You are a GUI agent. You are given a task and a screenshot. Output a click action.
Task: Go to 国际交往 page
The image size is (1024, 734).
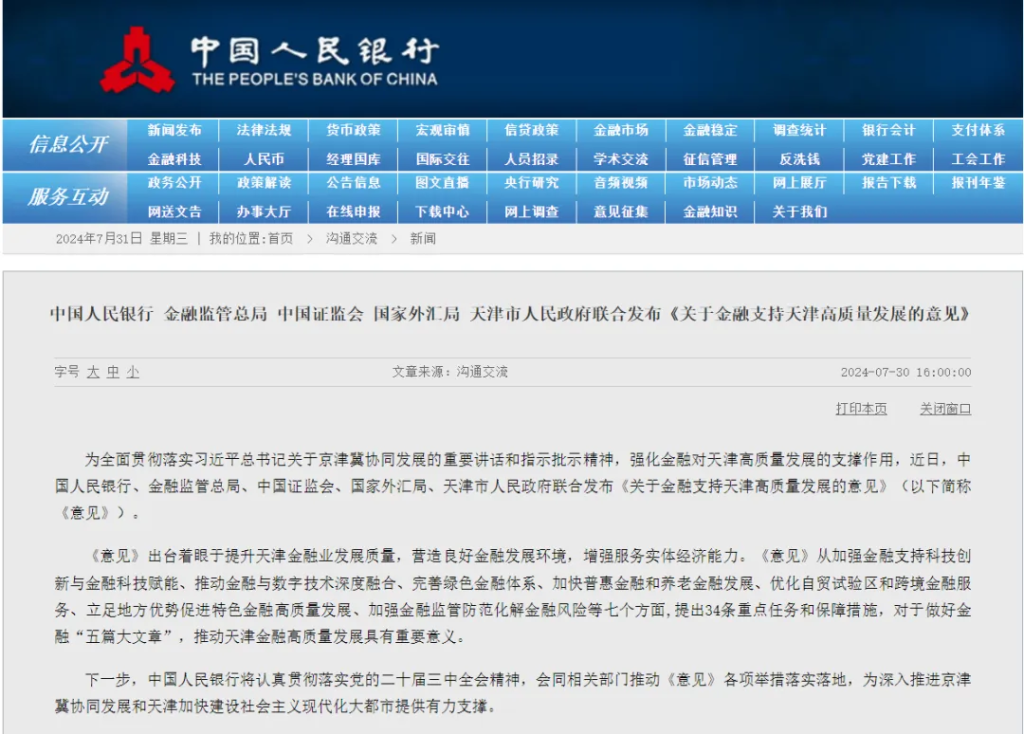click(443, 159)
